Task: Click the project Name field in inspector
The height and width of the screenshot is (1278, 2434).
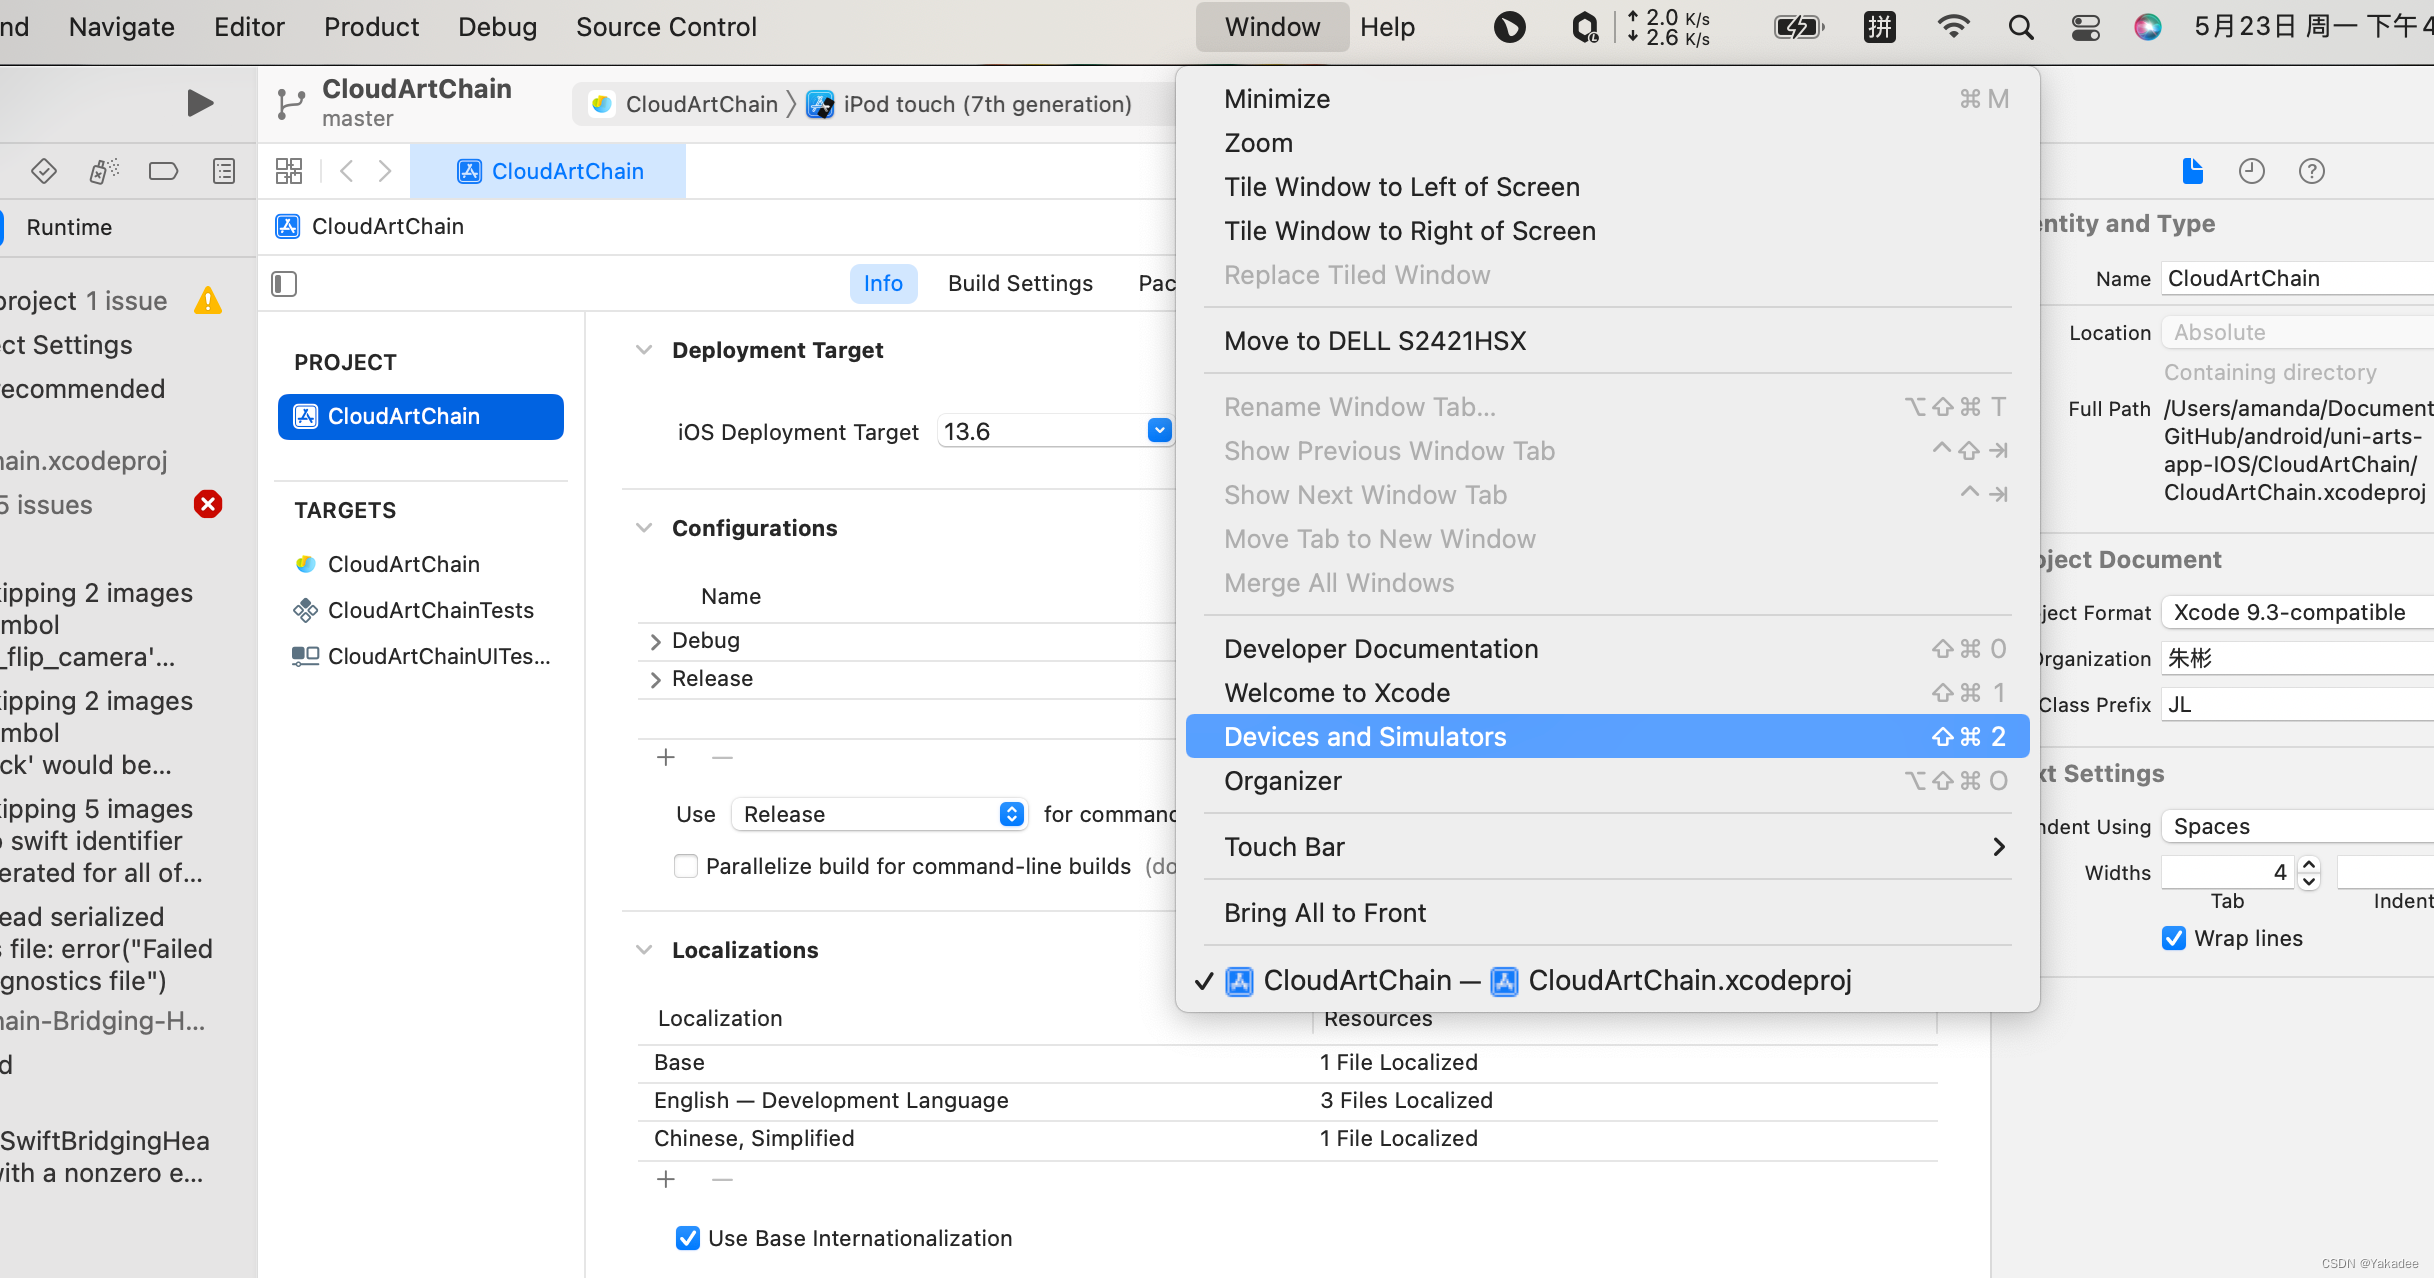Action: tap(2297, 278)
